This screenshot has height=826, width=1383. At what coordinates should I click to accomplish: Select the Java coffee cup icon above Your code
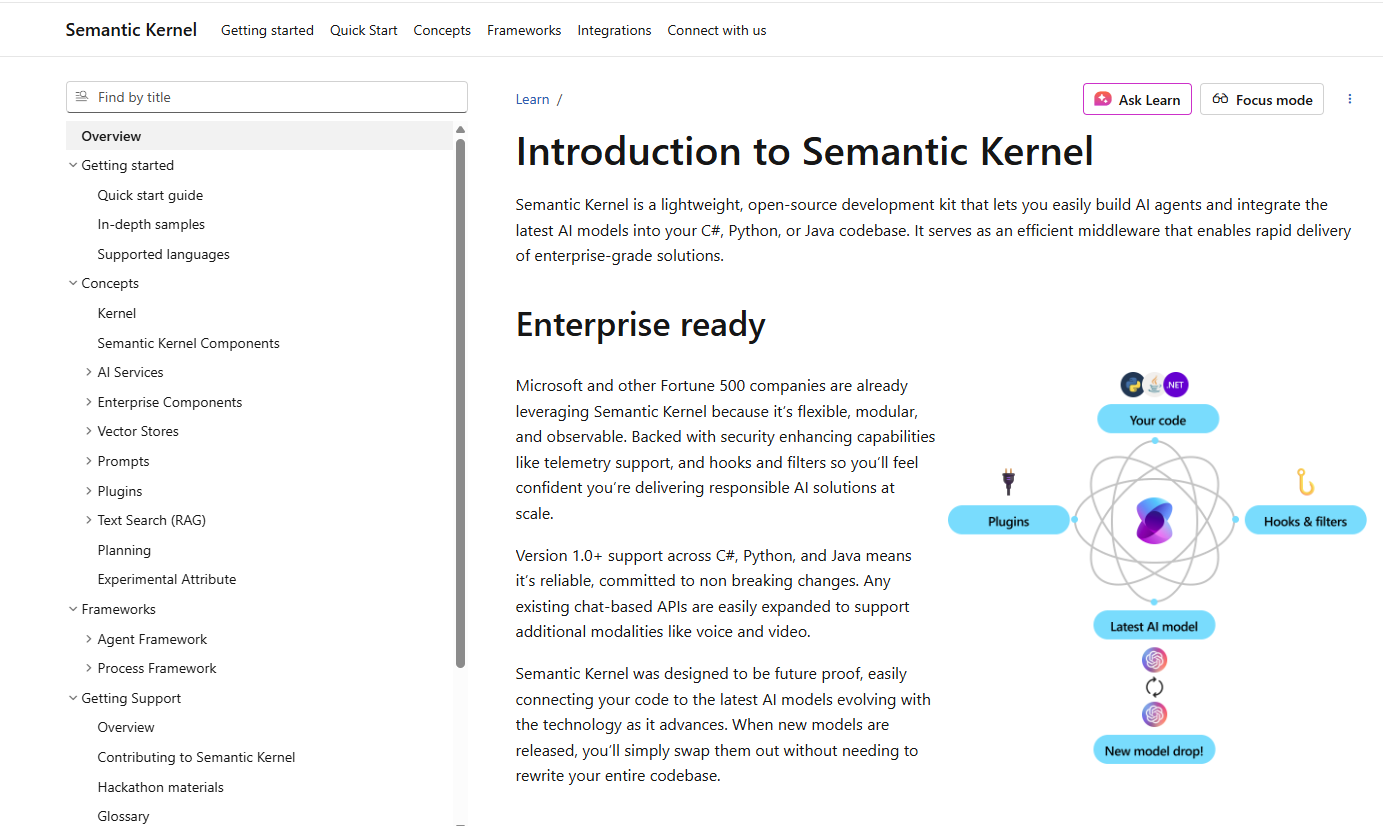click(1152, 383)
